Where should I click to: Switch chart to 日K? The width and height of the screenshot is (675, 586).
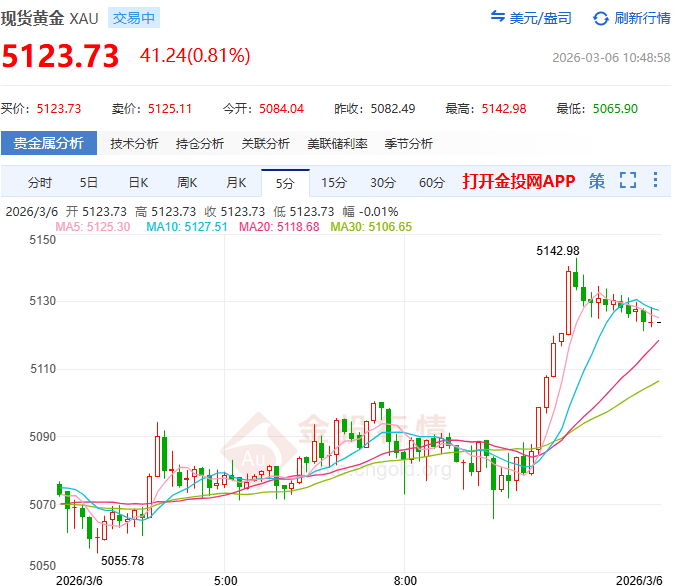pyautogui.click(x=138, y=183)
